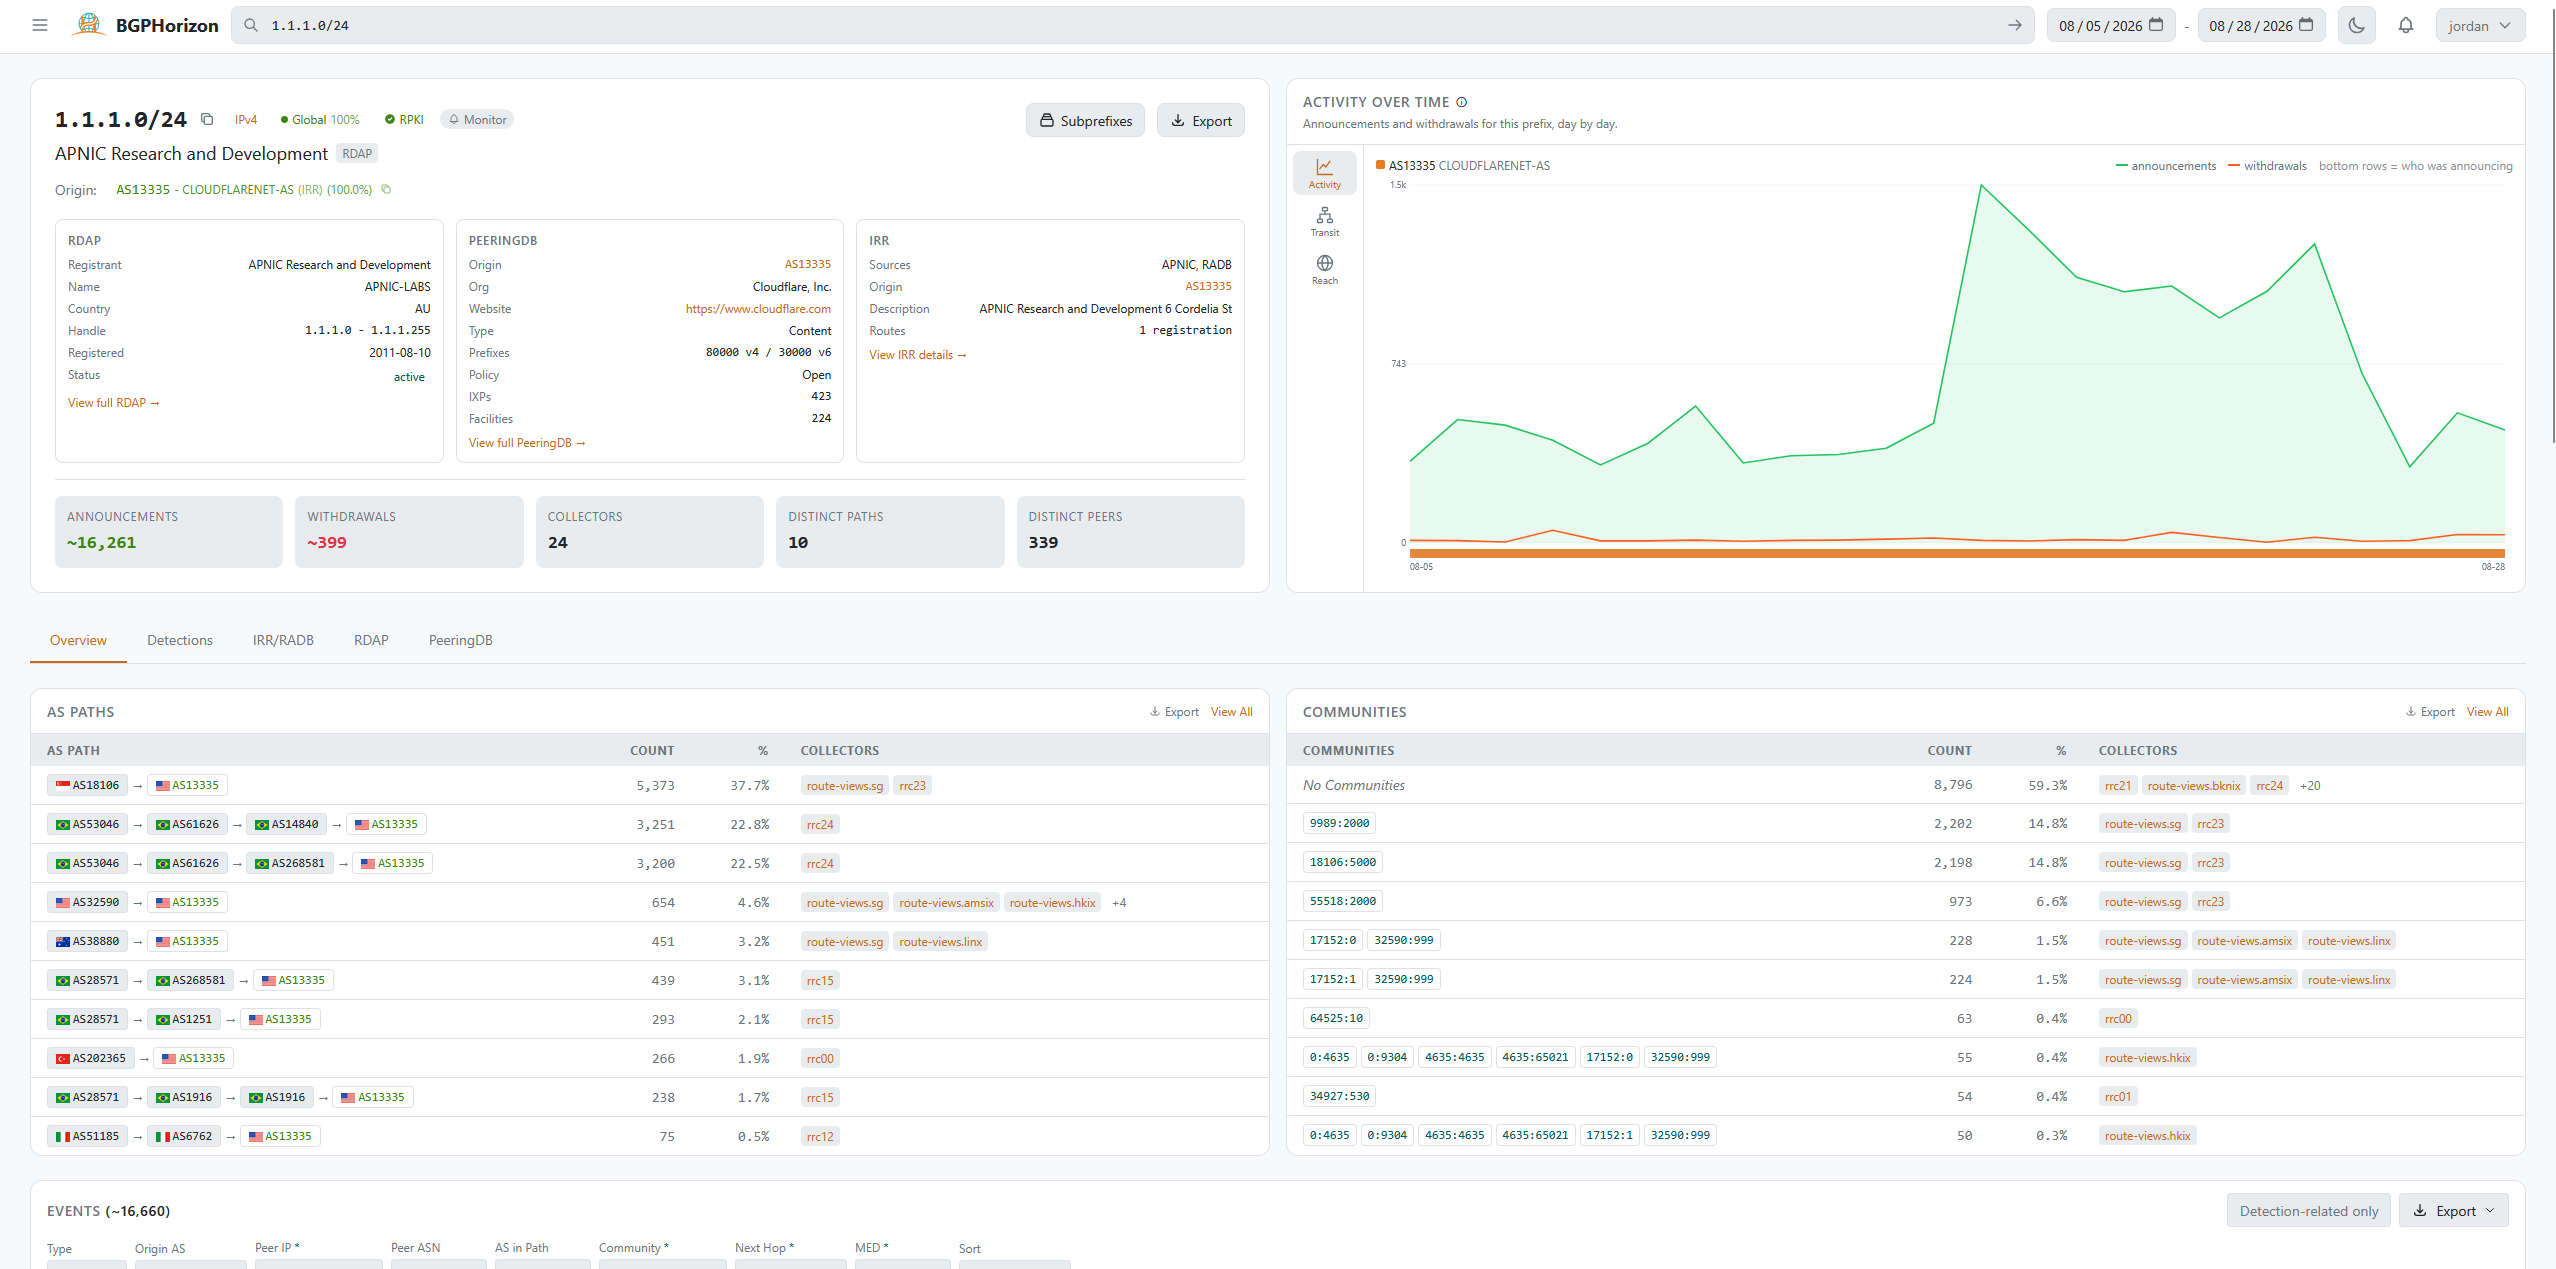Open View full PeeringDB link
Viewport: 2556px width, 1269px height.
[527, 442]
